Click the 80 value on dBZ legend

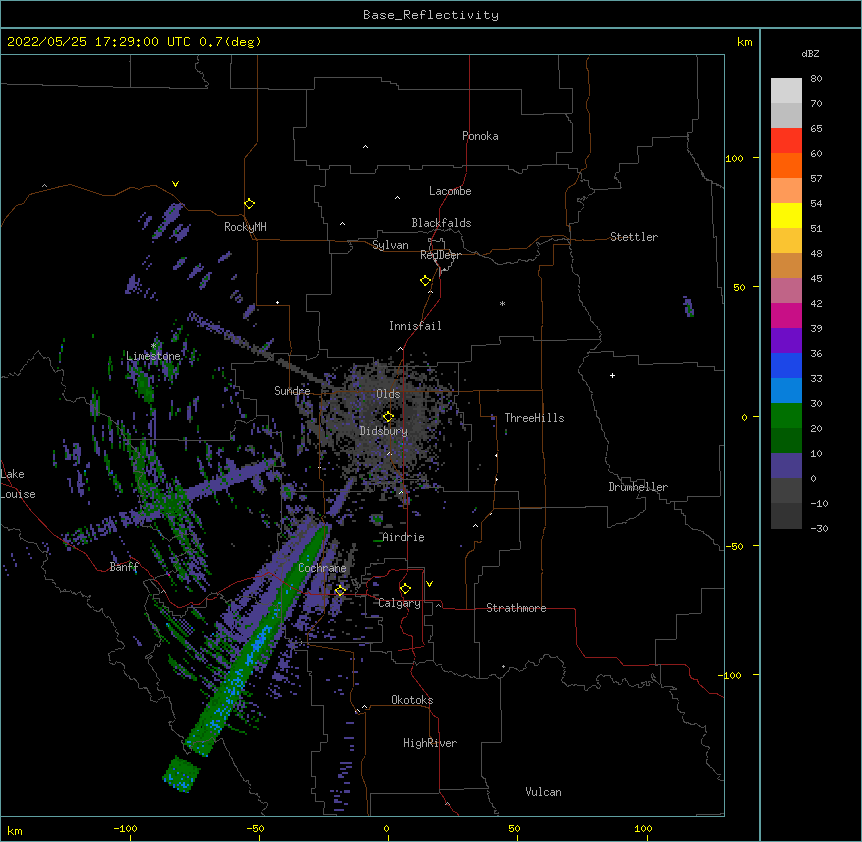click(816, 79)
